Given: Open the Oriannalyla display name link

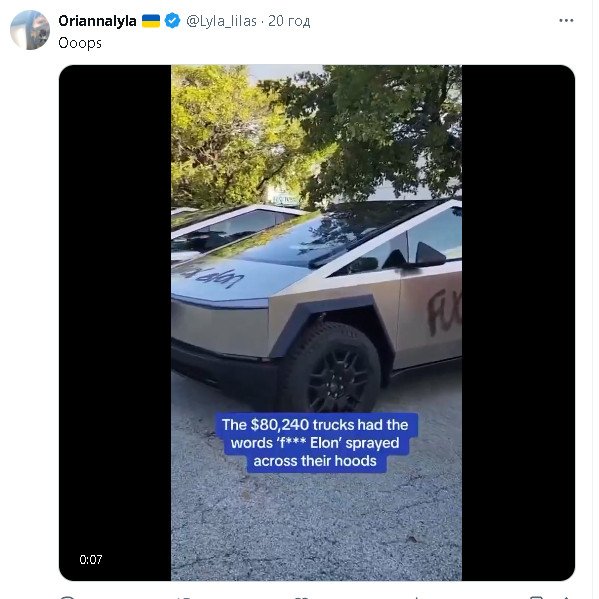Looking at the screenshot, I should pyautogui.click(x=97, y=21).
